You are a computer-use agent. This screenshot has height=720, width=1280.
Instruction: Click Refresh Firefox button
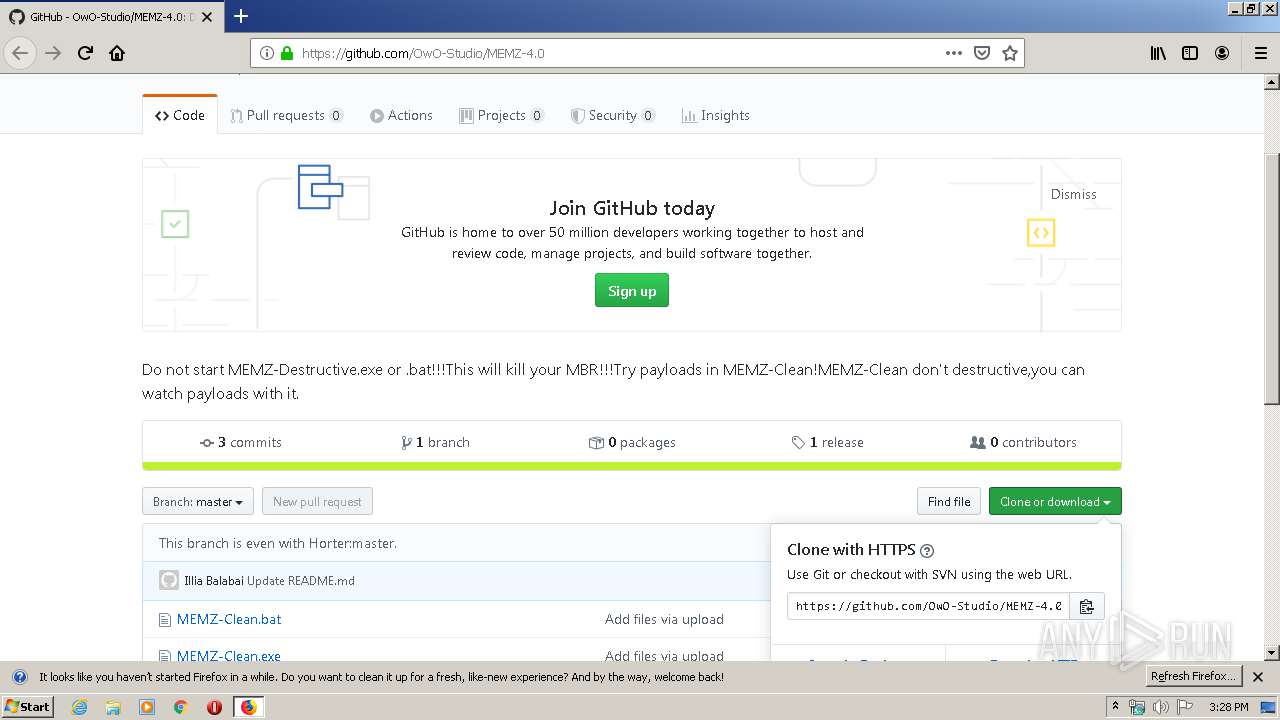tap(1193, 677)
